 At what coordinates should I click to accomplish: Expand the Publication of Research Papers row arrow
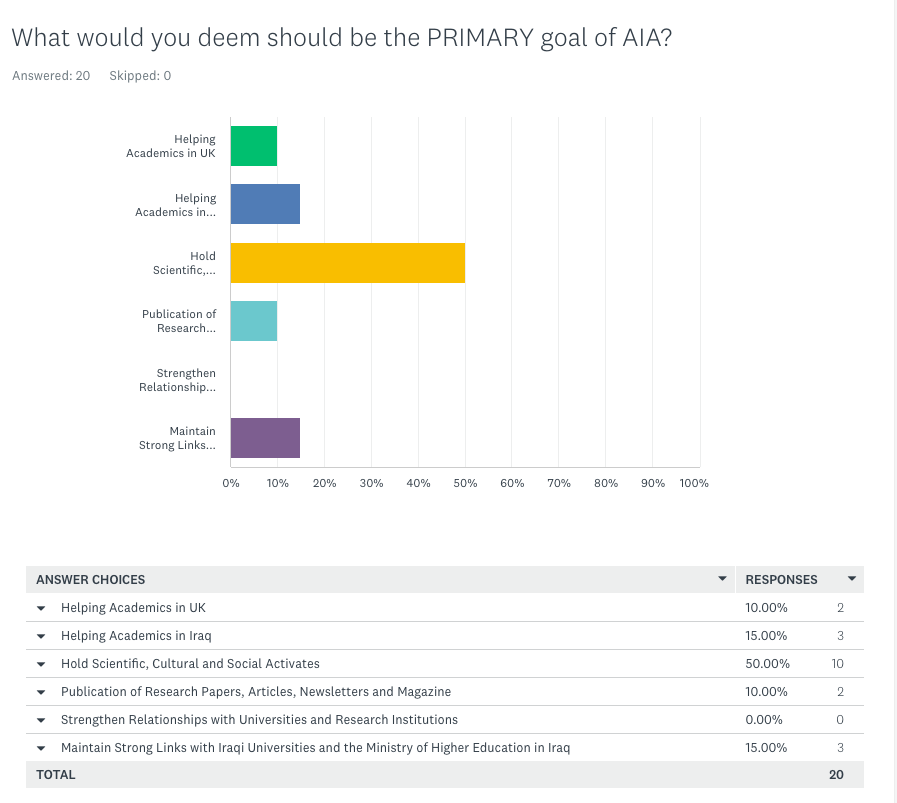41,692
